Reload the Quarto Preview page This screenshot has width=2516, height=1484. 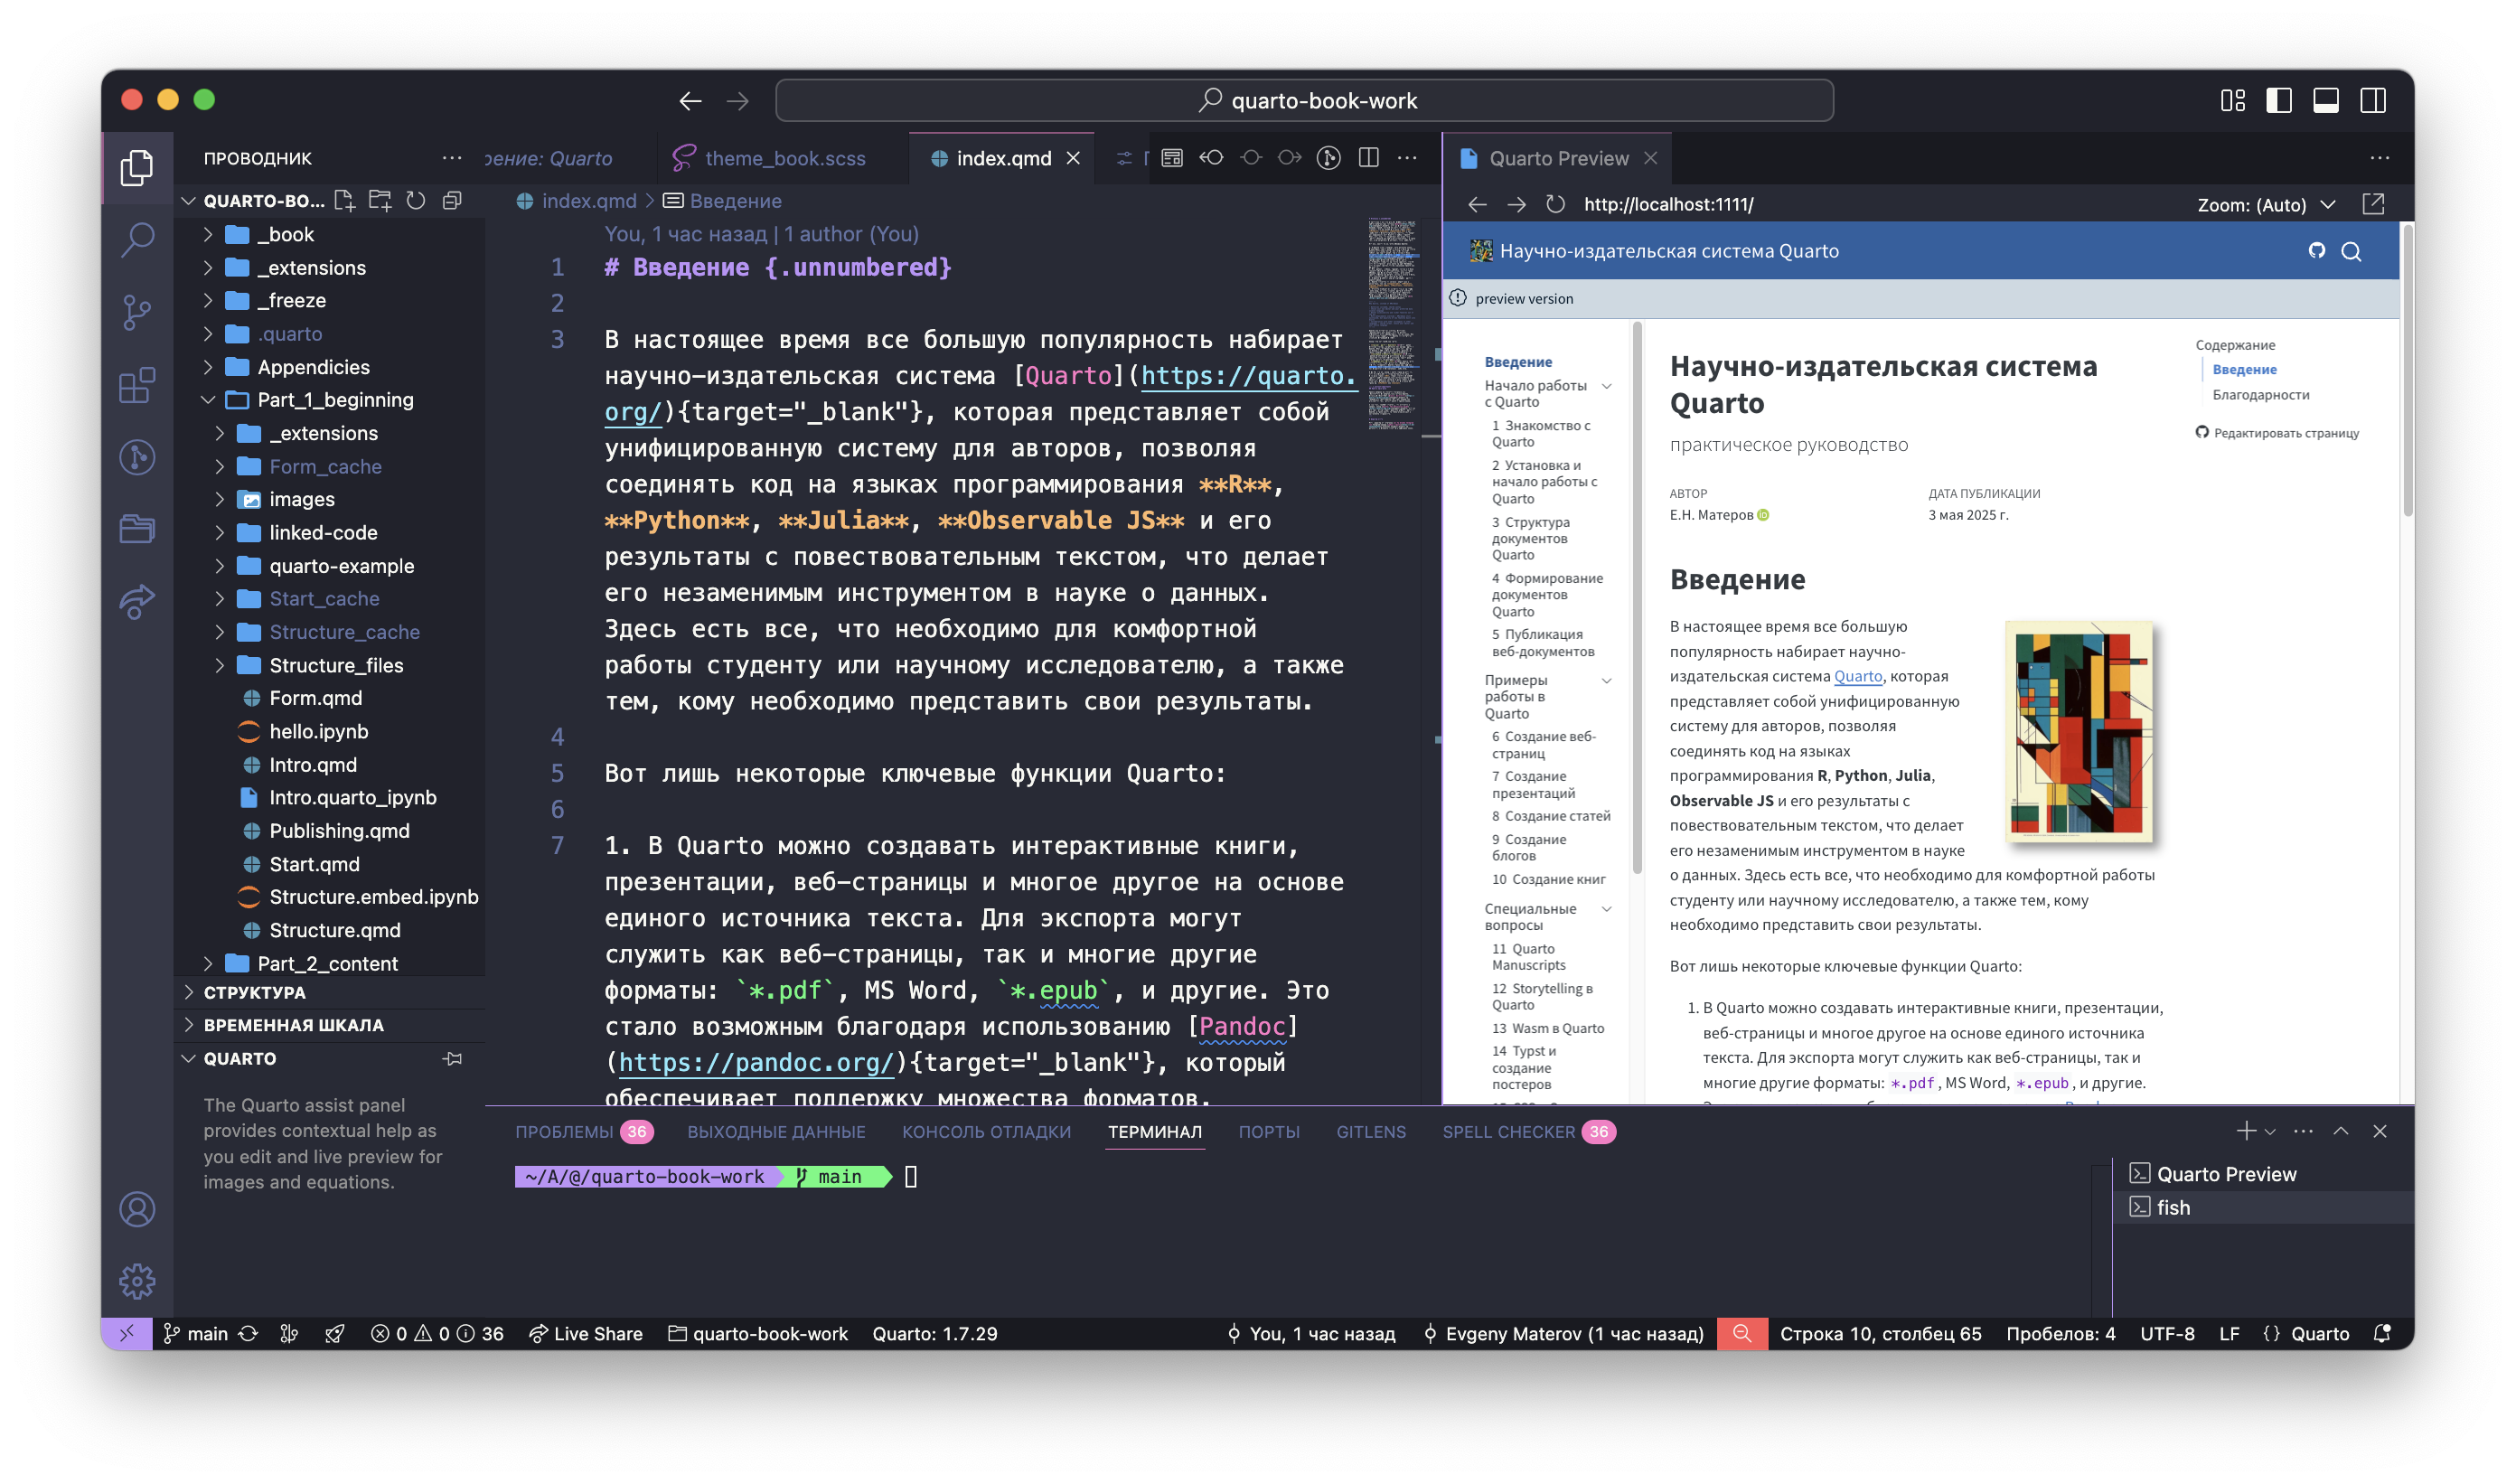point(1555,204)
